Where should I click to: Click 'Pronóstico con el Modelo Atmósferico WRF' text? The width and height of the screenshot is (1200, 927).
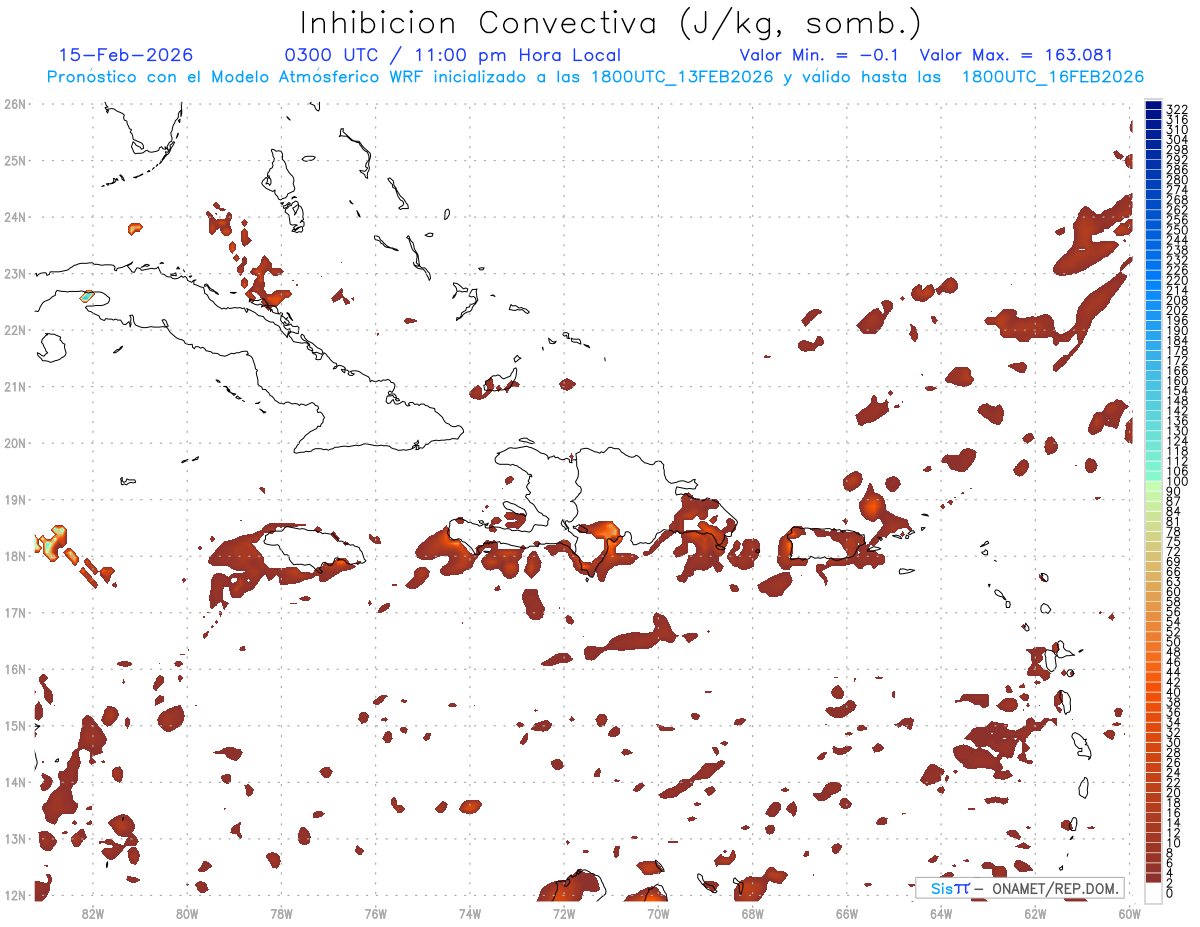point(235,77)
